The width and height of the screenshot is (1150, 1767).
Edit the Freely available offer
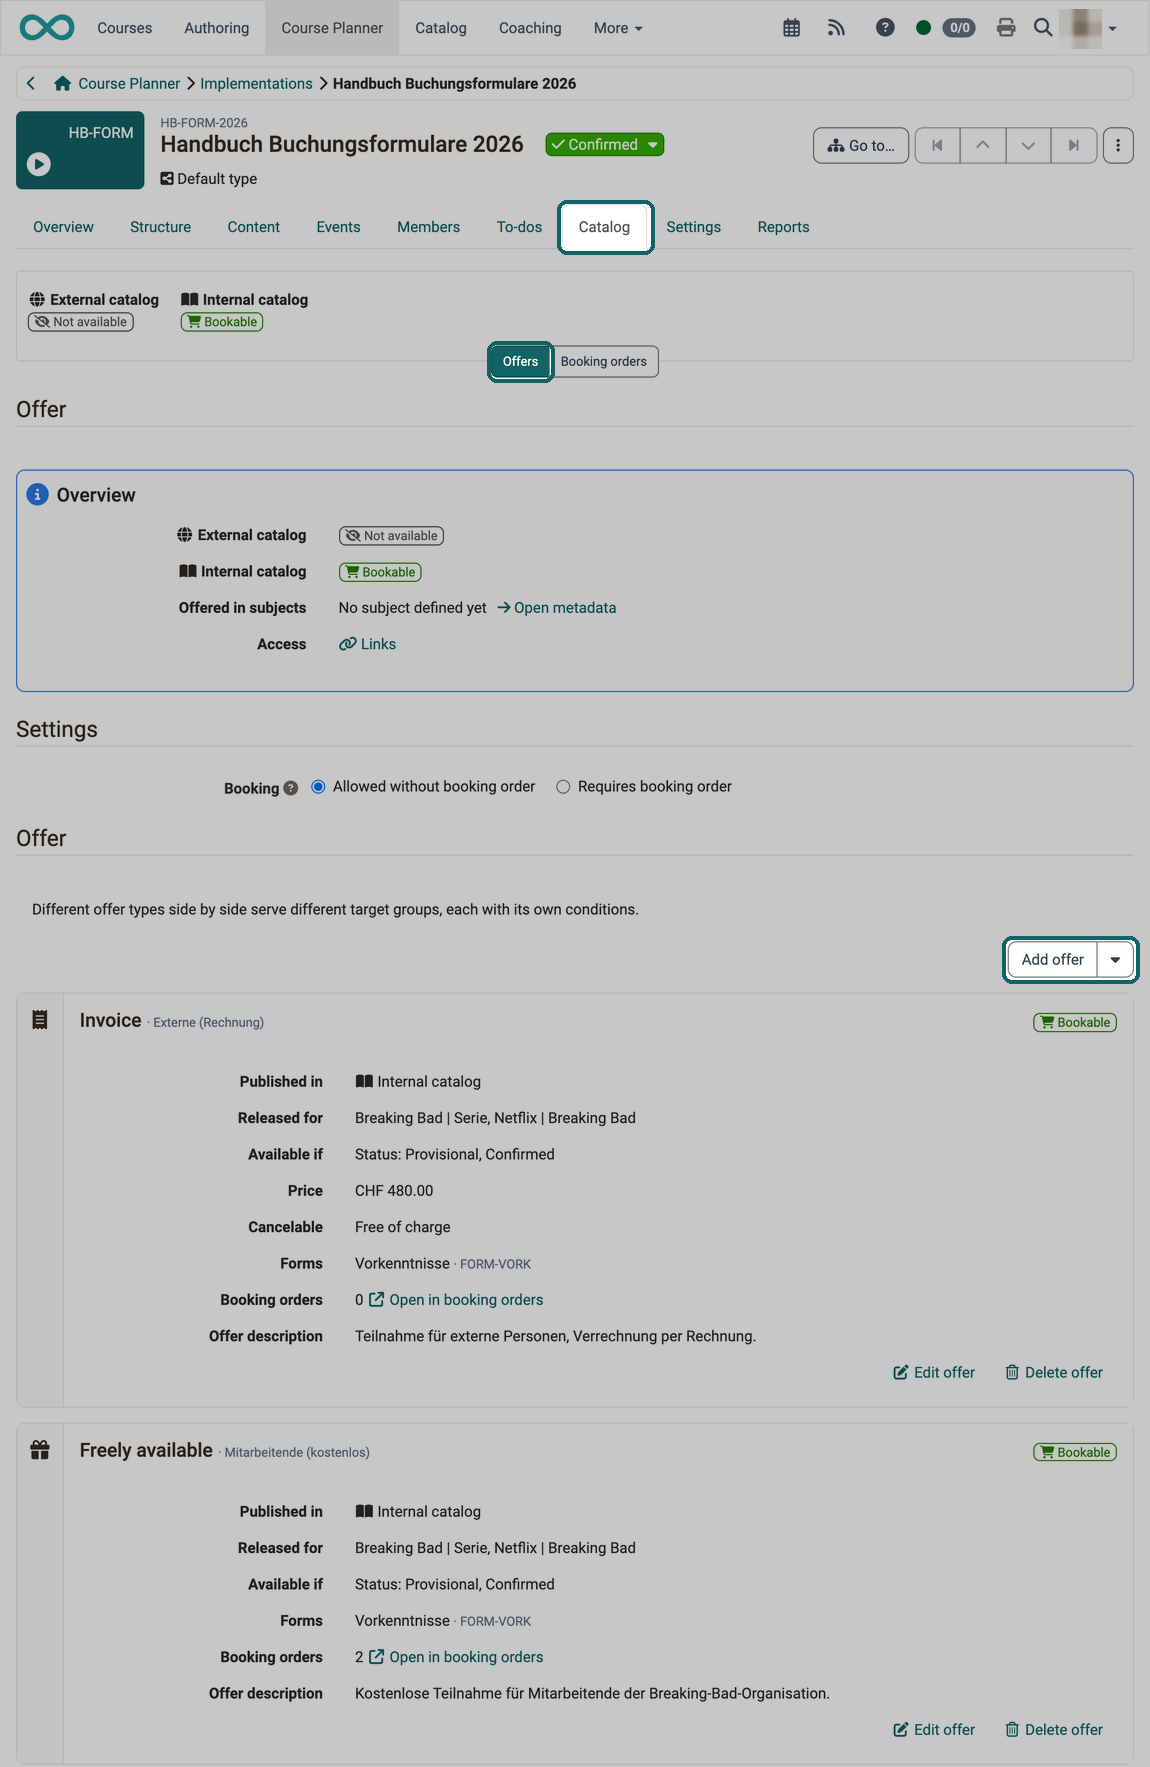coord(934,1730)
